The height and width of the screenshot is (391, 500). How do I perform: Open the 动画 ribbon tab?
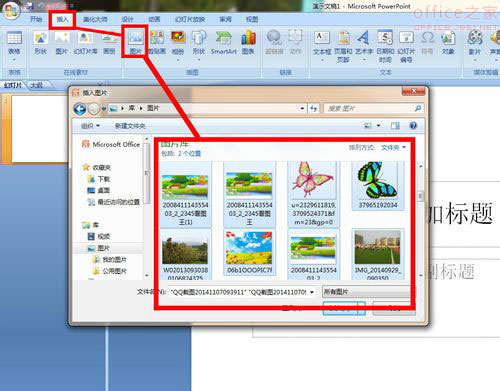154,19
